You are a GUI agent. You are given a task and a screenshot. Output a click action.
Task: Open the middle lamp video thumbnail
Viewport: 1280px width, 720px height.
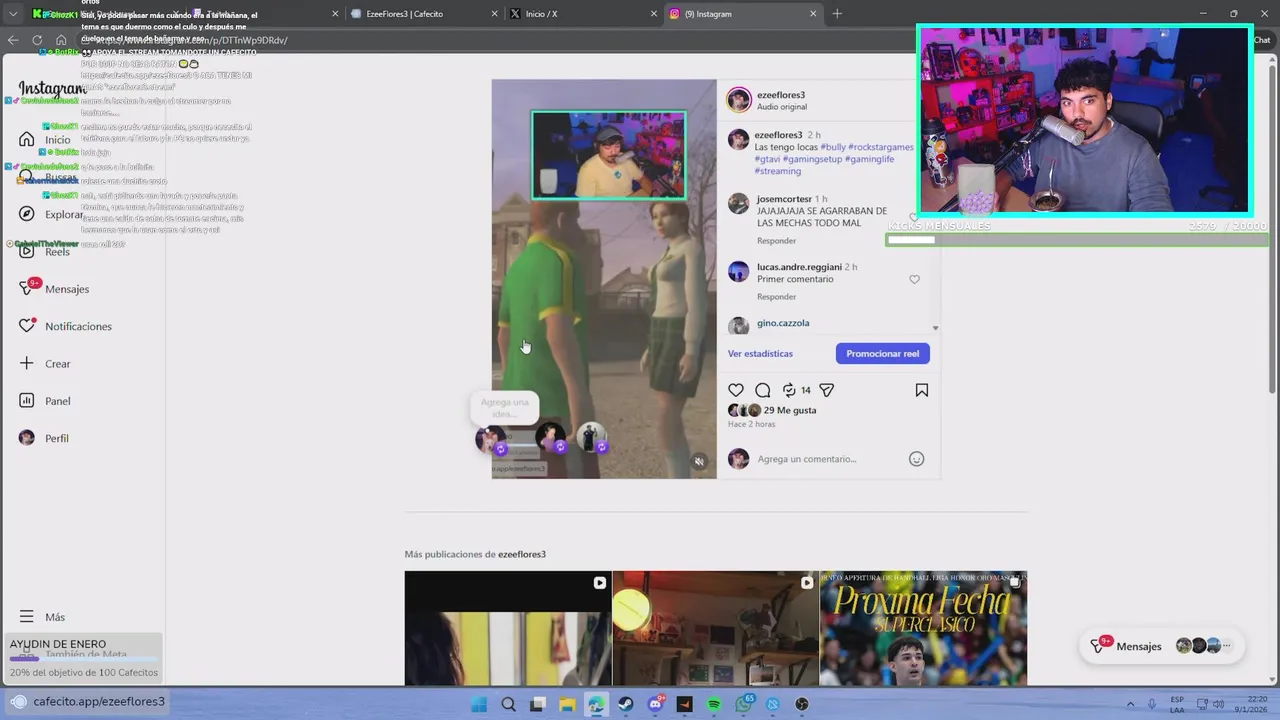[x=715, y=628]
